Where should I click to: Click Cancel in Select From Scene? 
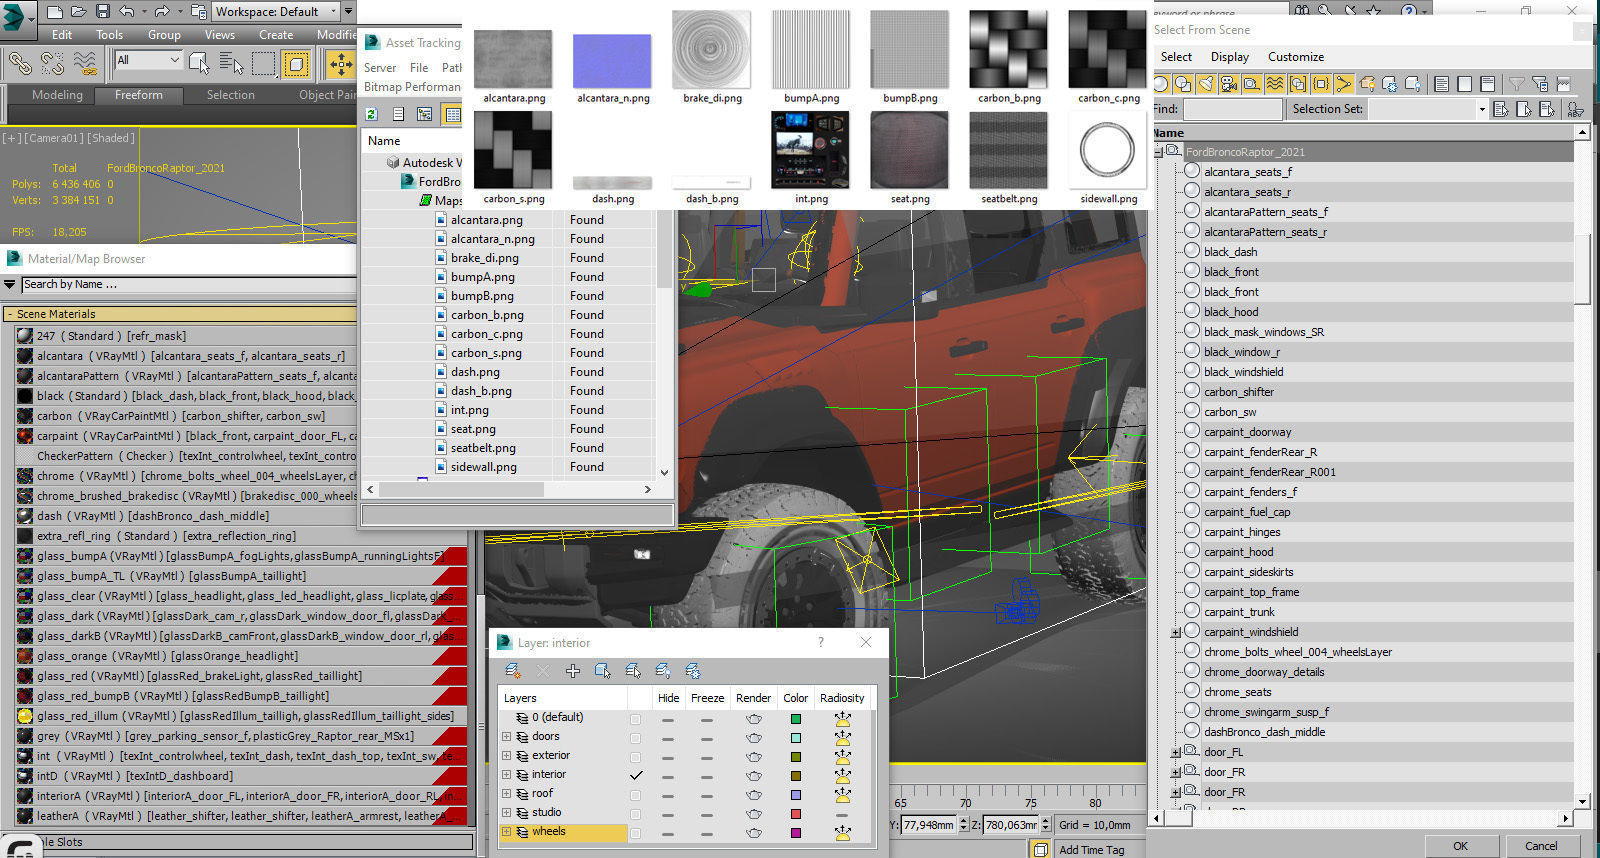[x=1541, y=846]
